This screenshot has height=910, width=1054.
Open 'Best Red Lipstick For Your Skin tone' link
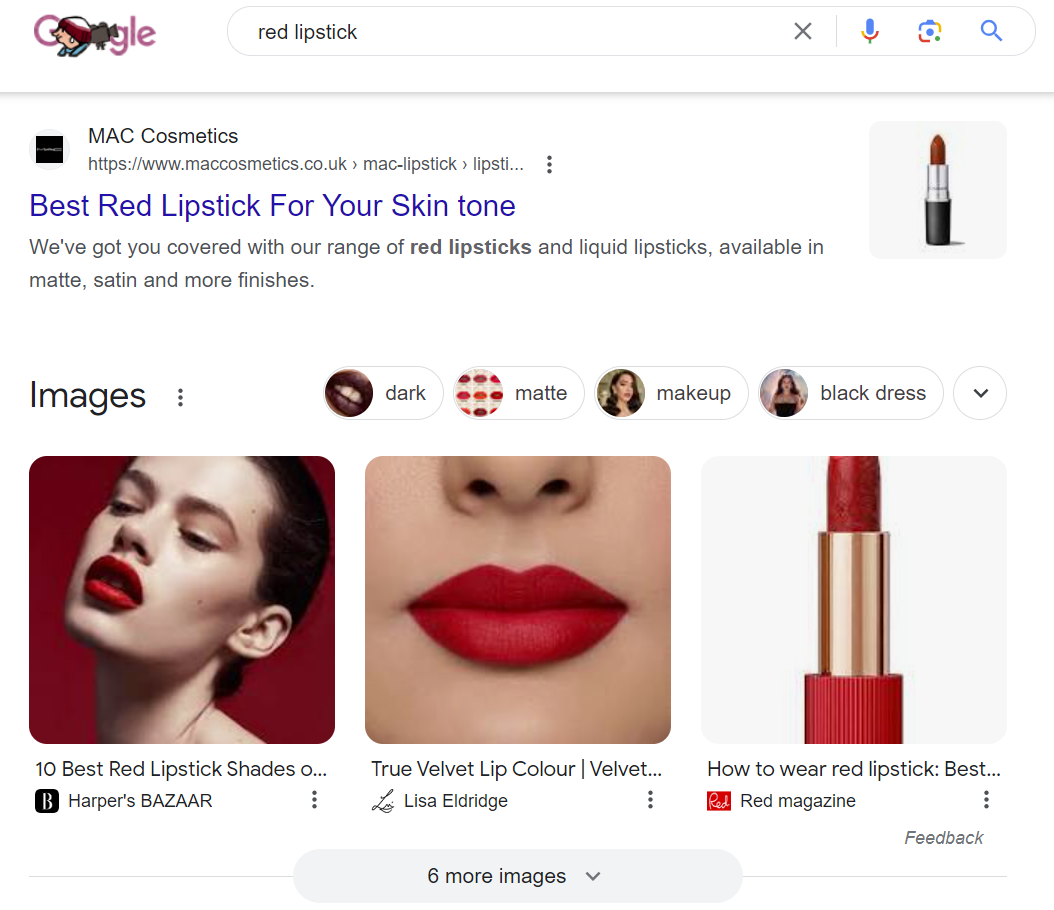[272, 206]
